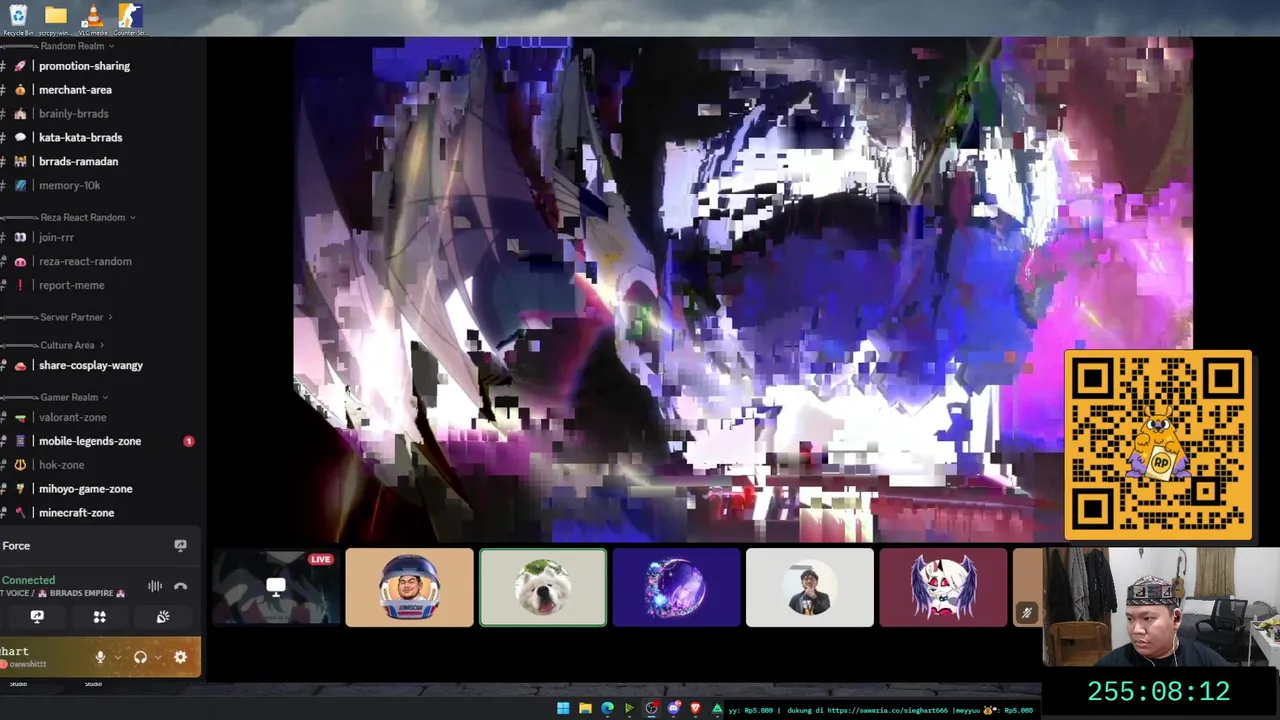1280x720 pixels.
Task: Open the scrcpy folder on desktop
Action: pyautogui.click(x=55, y=19)
